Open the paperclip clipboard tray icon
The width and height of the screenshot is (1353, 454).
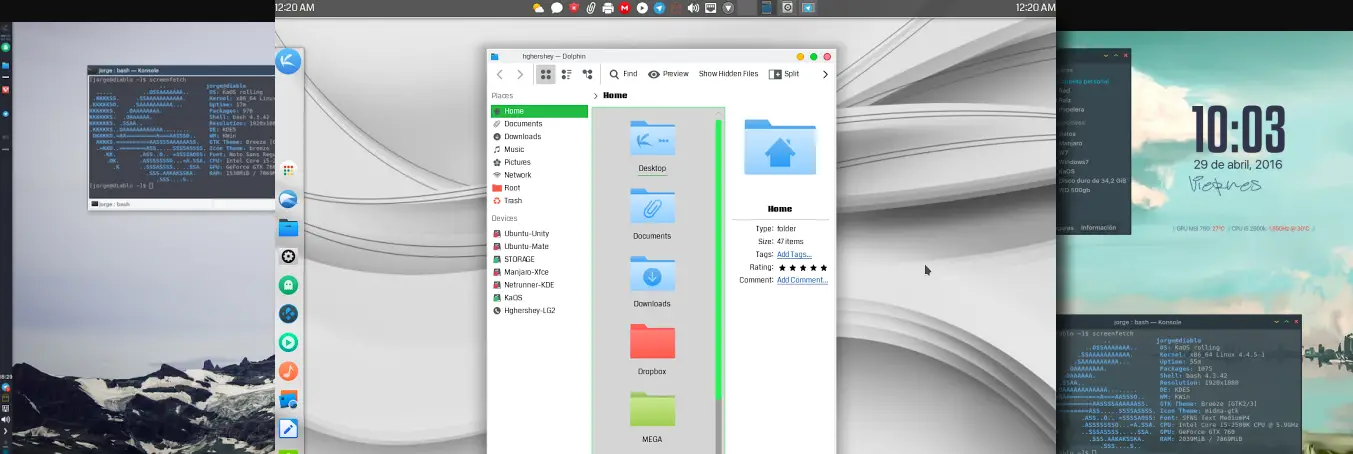[x=591, y=7]
